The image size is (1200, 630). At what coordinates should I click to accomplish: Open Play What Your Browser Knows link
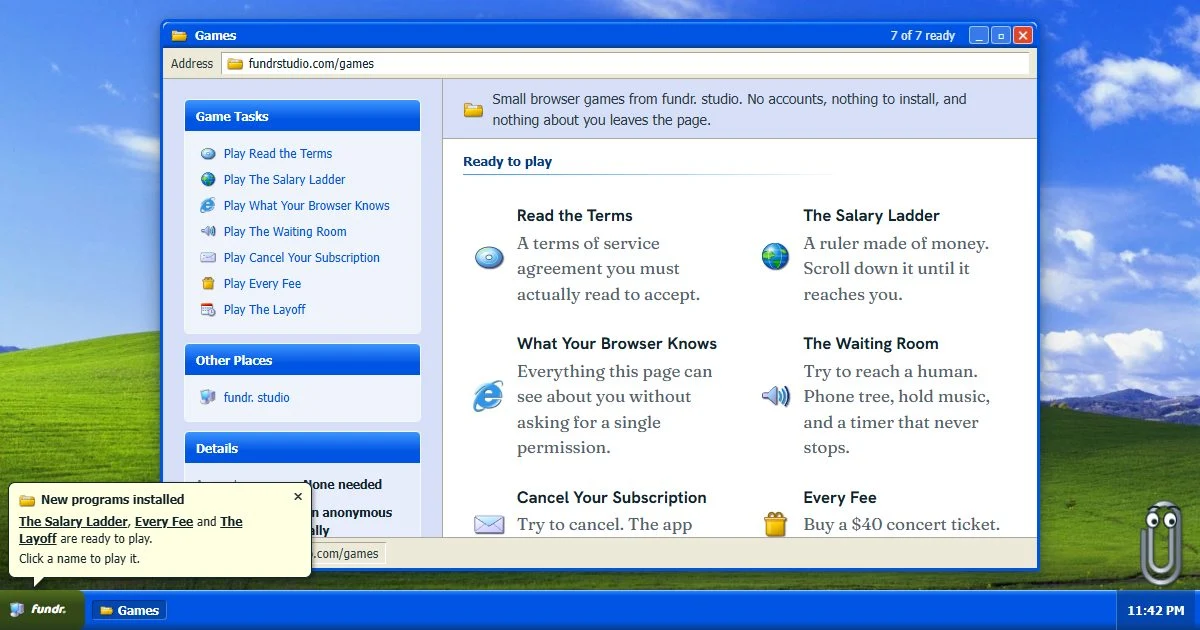coord(307,206)
